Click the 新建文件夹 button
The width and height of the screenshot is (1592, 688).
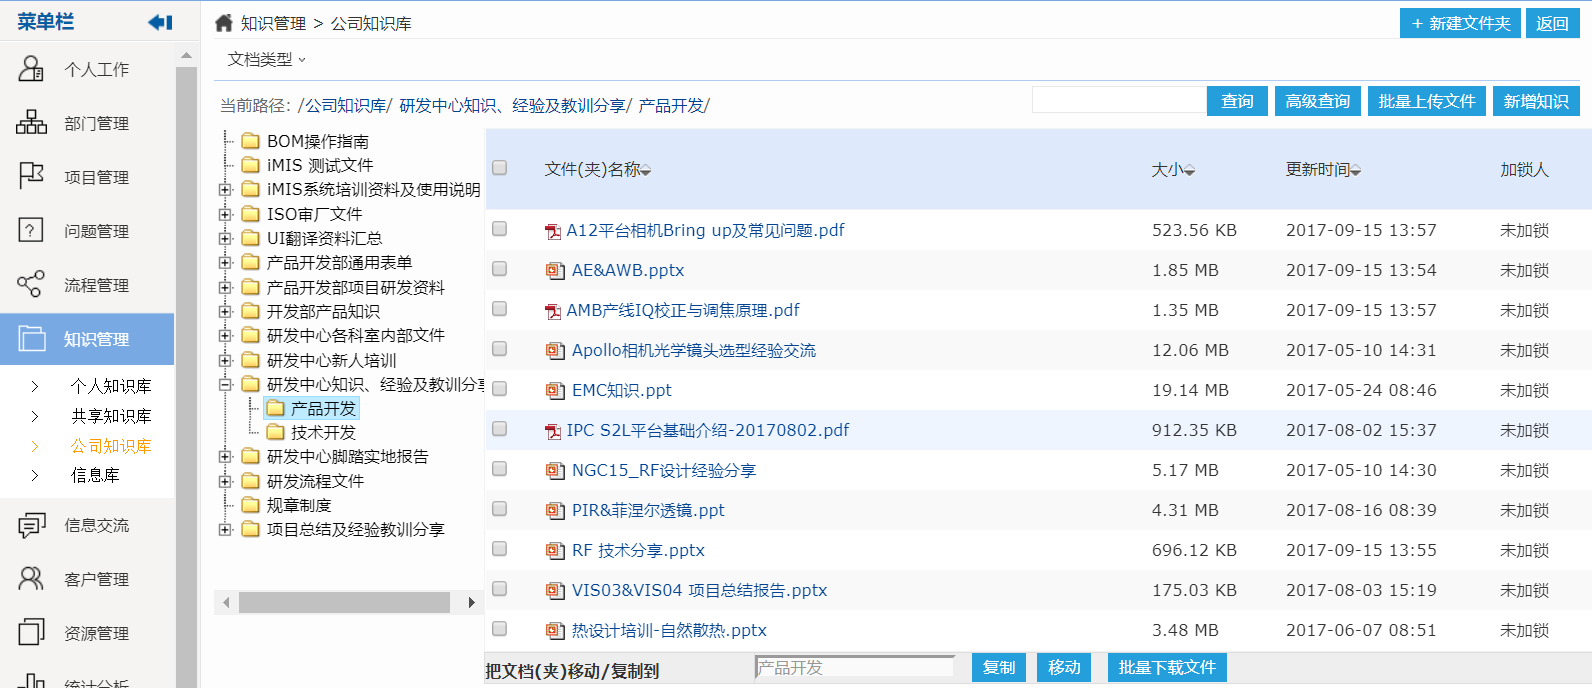point(1460,23)
